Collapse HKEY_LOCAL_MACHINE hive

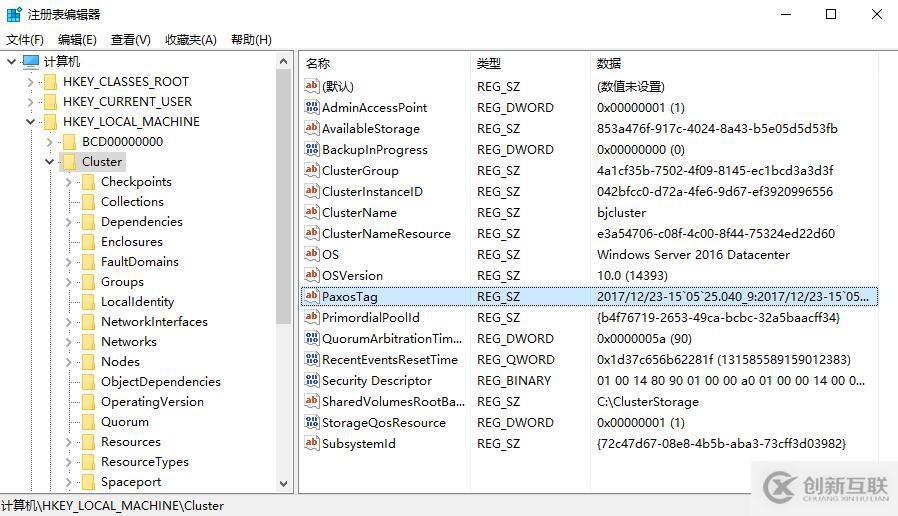(x=30, y=122)
